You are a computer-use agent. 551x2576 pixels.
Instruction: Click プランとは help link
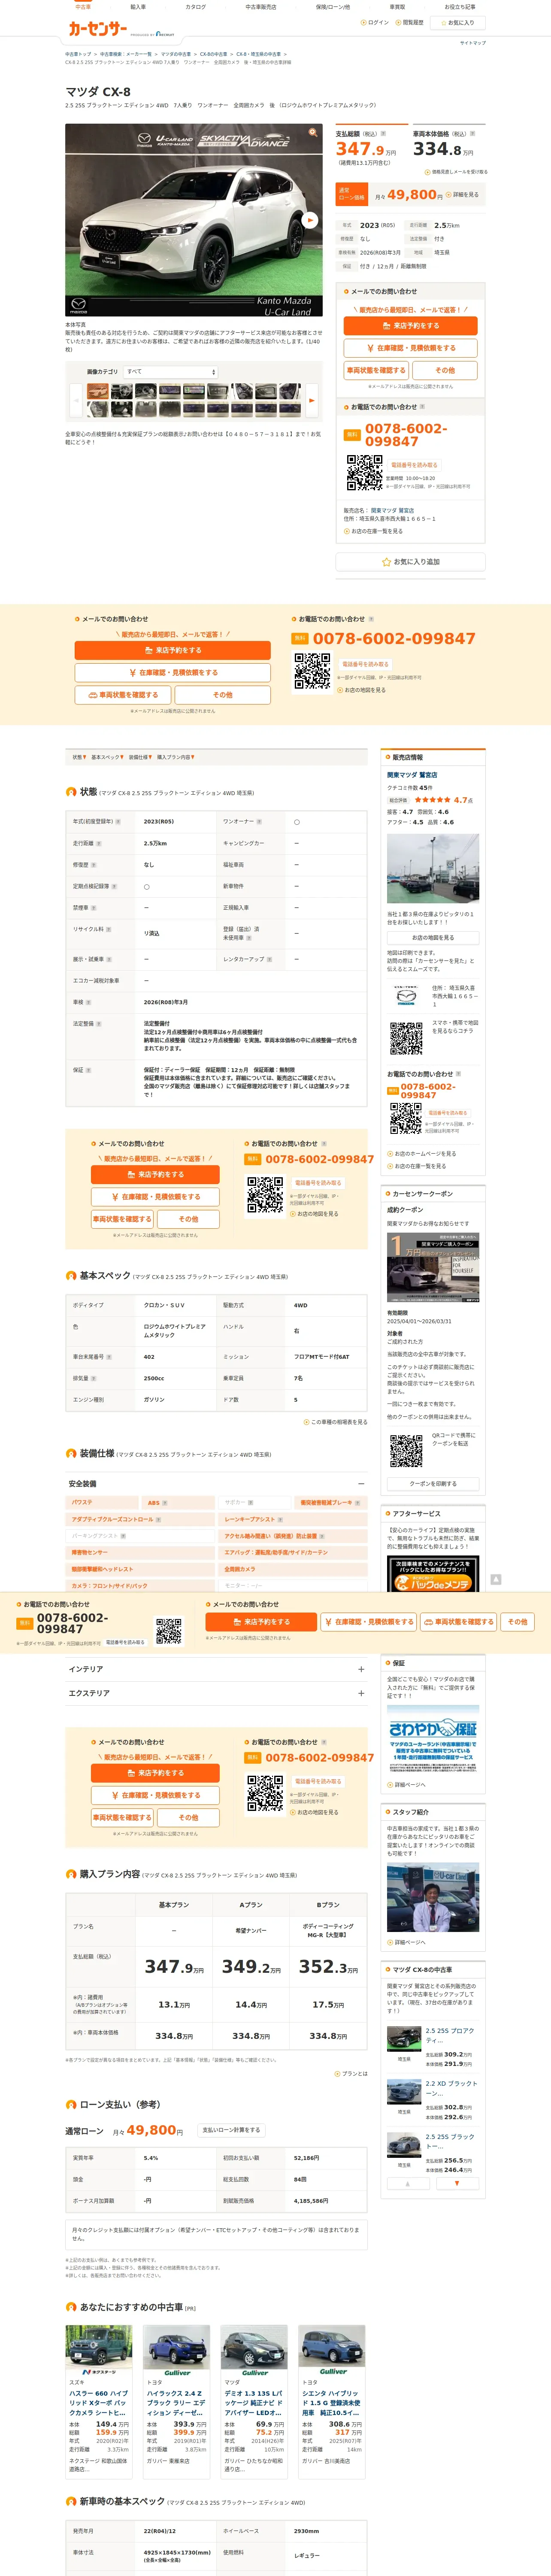click(x=351, y=2074)
